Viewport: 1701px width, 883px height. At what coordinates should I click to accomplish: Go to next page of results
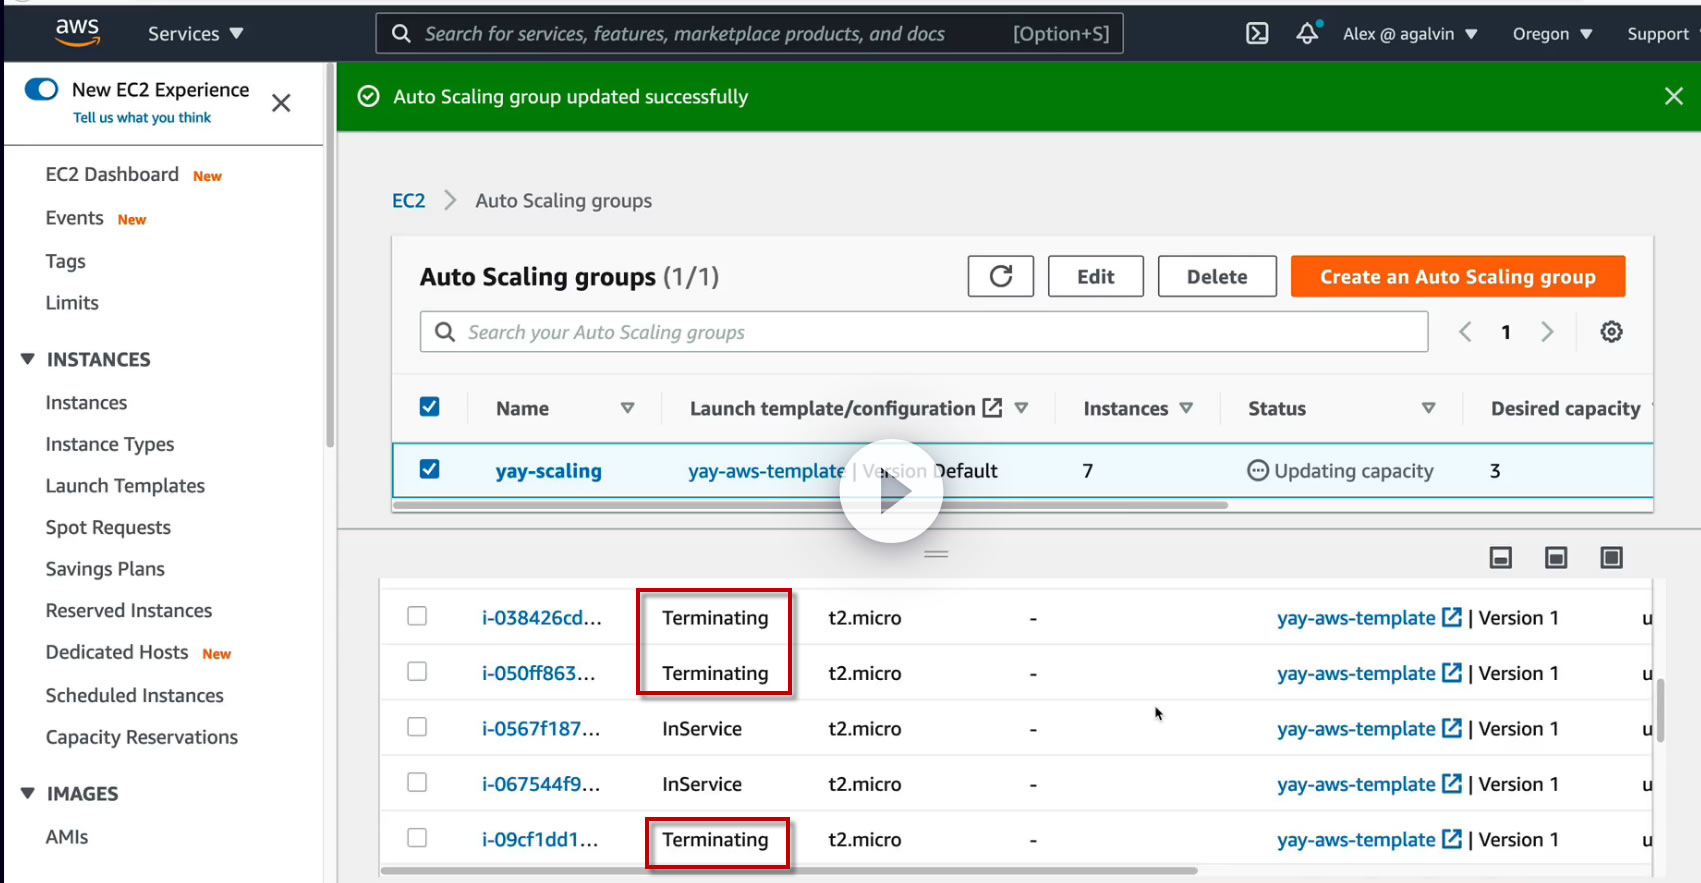[1547, 332]
